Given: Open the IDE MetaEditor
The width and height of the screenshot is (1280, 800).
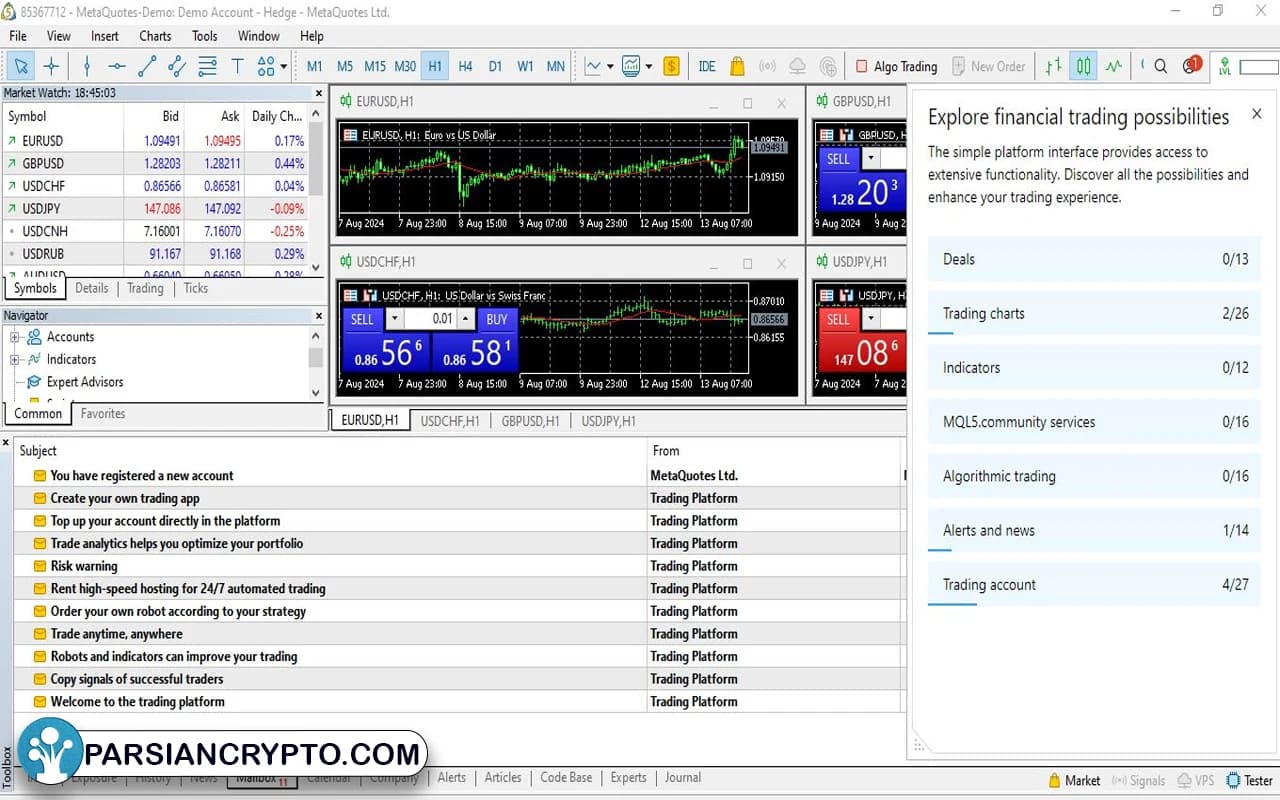Looking at the screenshot, I should [x=707, y=67].
